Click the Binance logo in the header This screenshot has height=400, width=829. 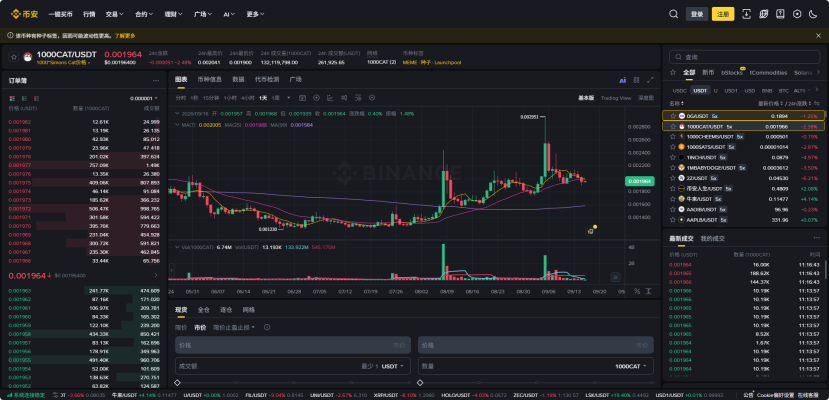[24, 14]
